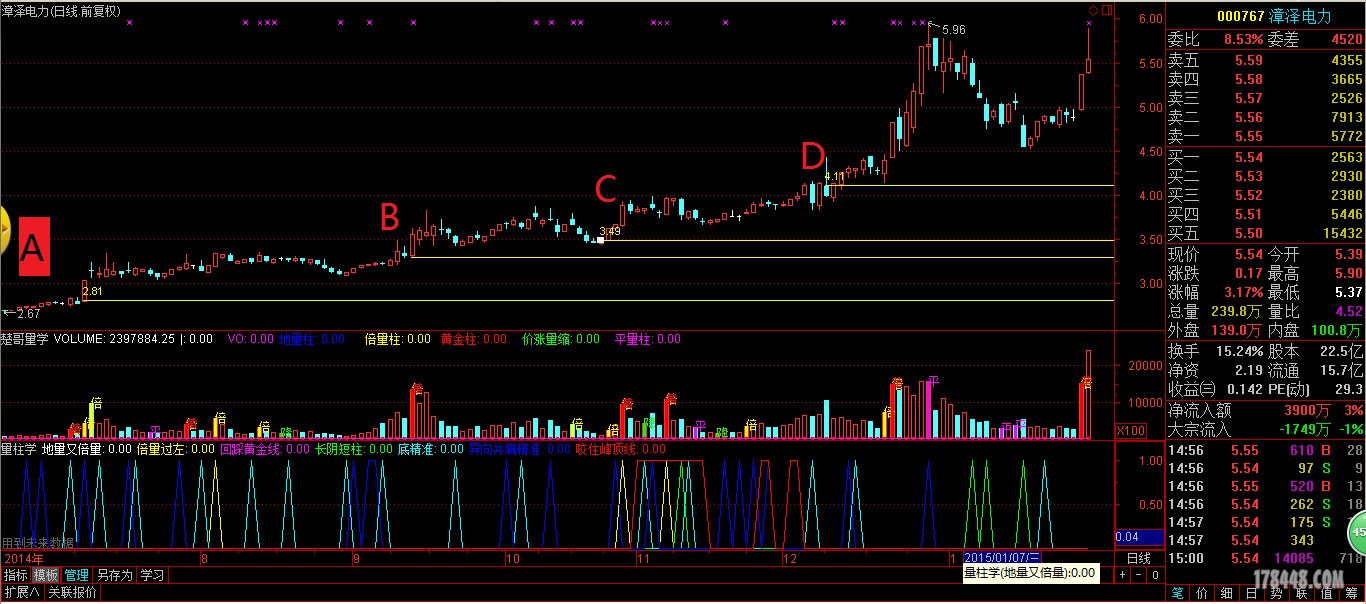Image resolution: width=1366 pixels, height=604 pixels.
Task: Select the 筹 tab below the quotes
Action: (x=1353, y=593)
